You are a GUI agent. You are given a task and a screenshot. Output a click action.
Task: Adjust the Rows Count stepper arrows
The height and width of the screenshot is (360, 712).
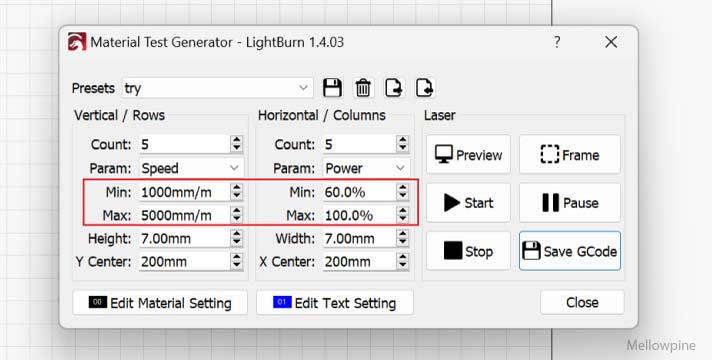[237, 144]
